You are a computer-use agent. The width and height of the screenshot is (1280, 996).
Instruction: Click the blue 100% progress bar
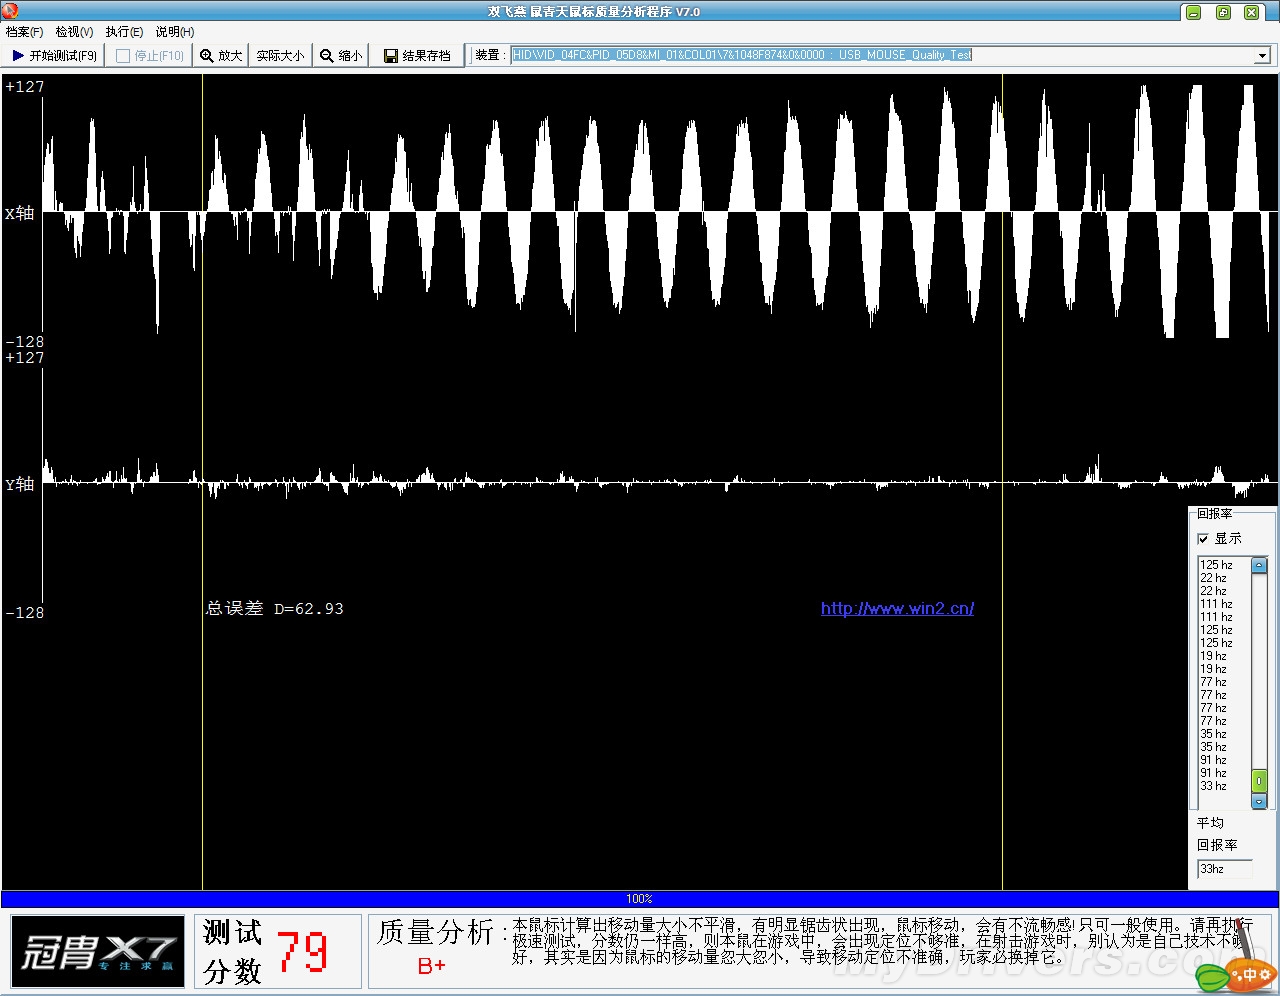pyautogui.click(x=640, y=899)
